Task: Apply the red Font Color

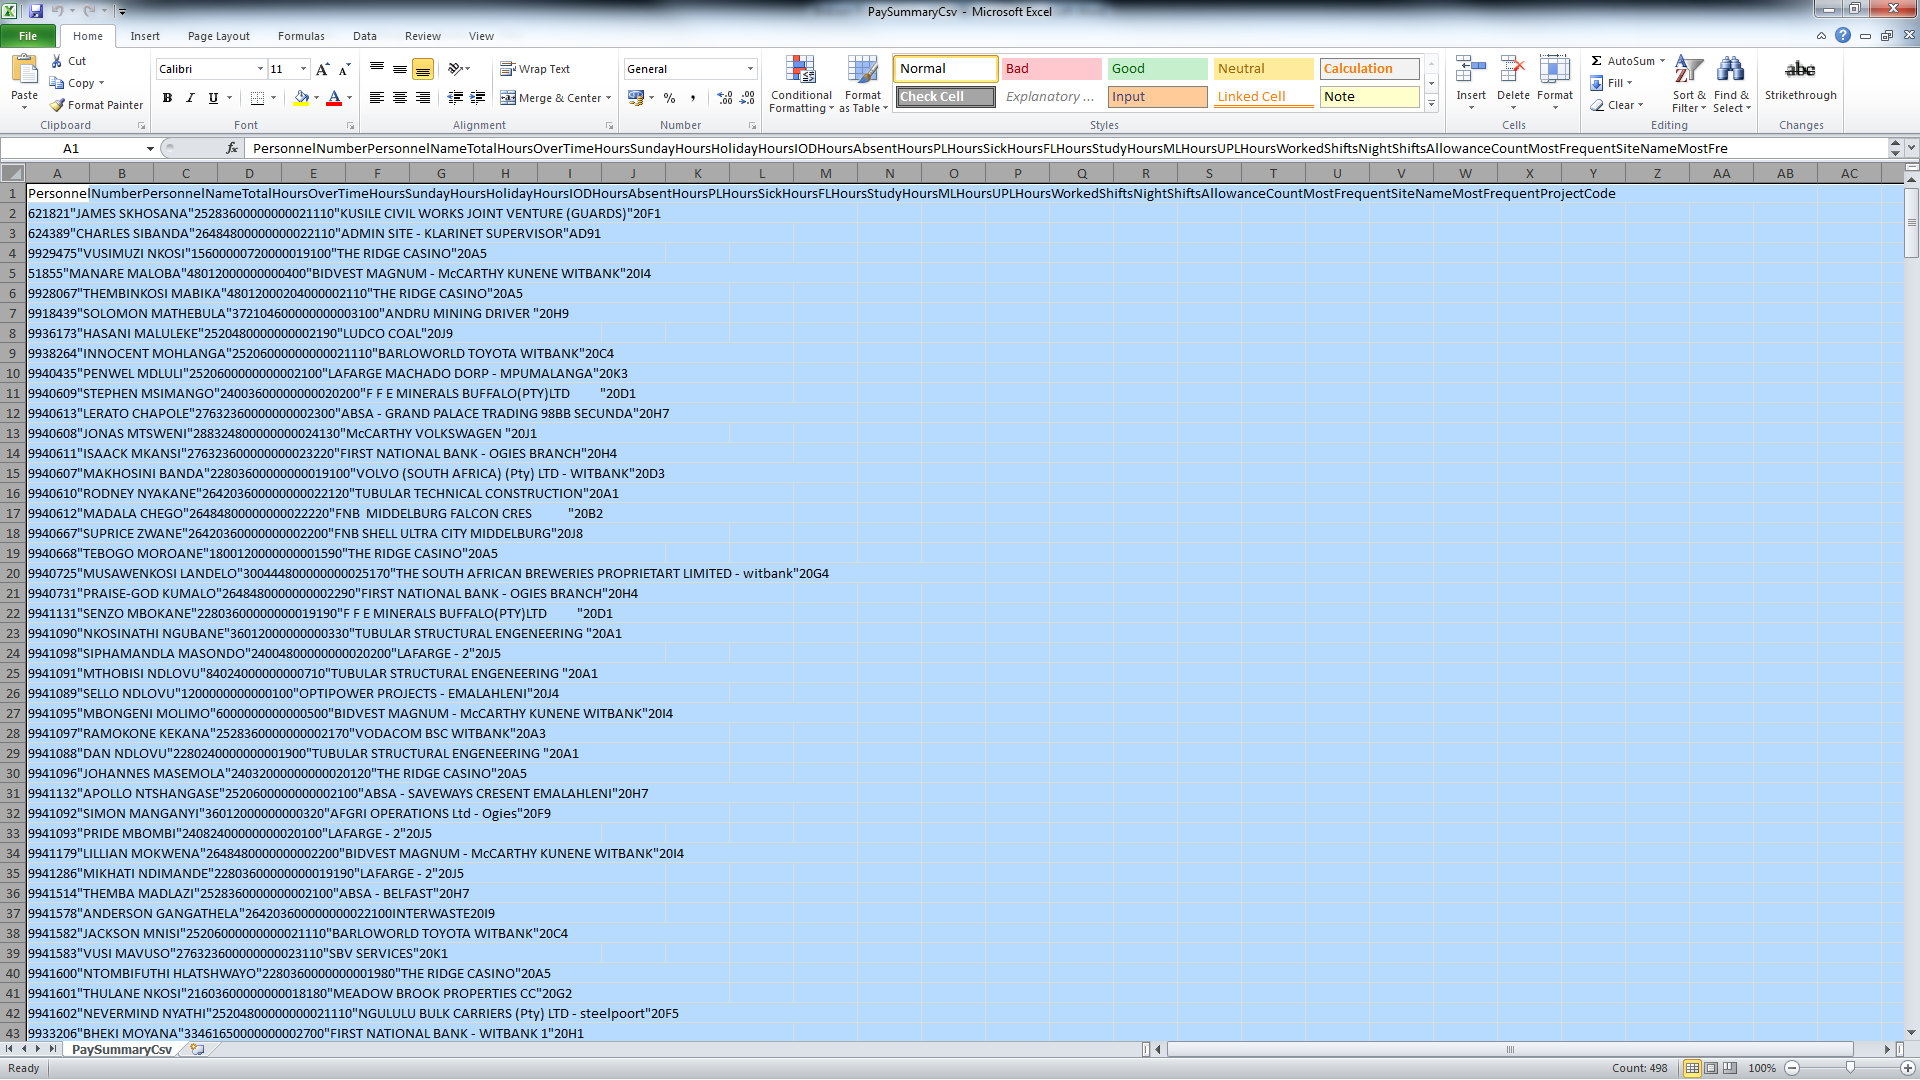Action: (x=334, y=98)
